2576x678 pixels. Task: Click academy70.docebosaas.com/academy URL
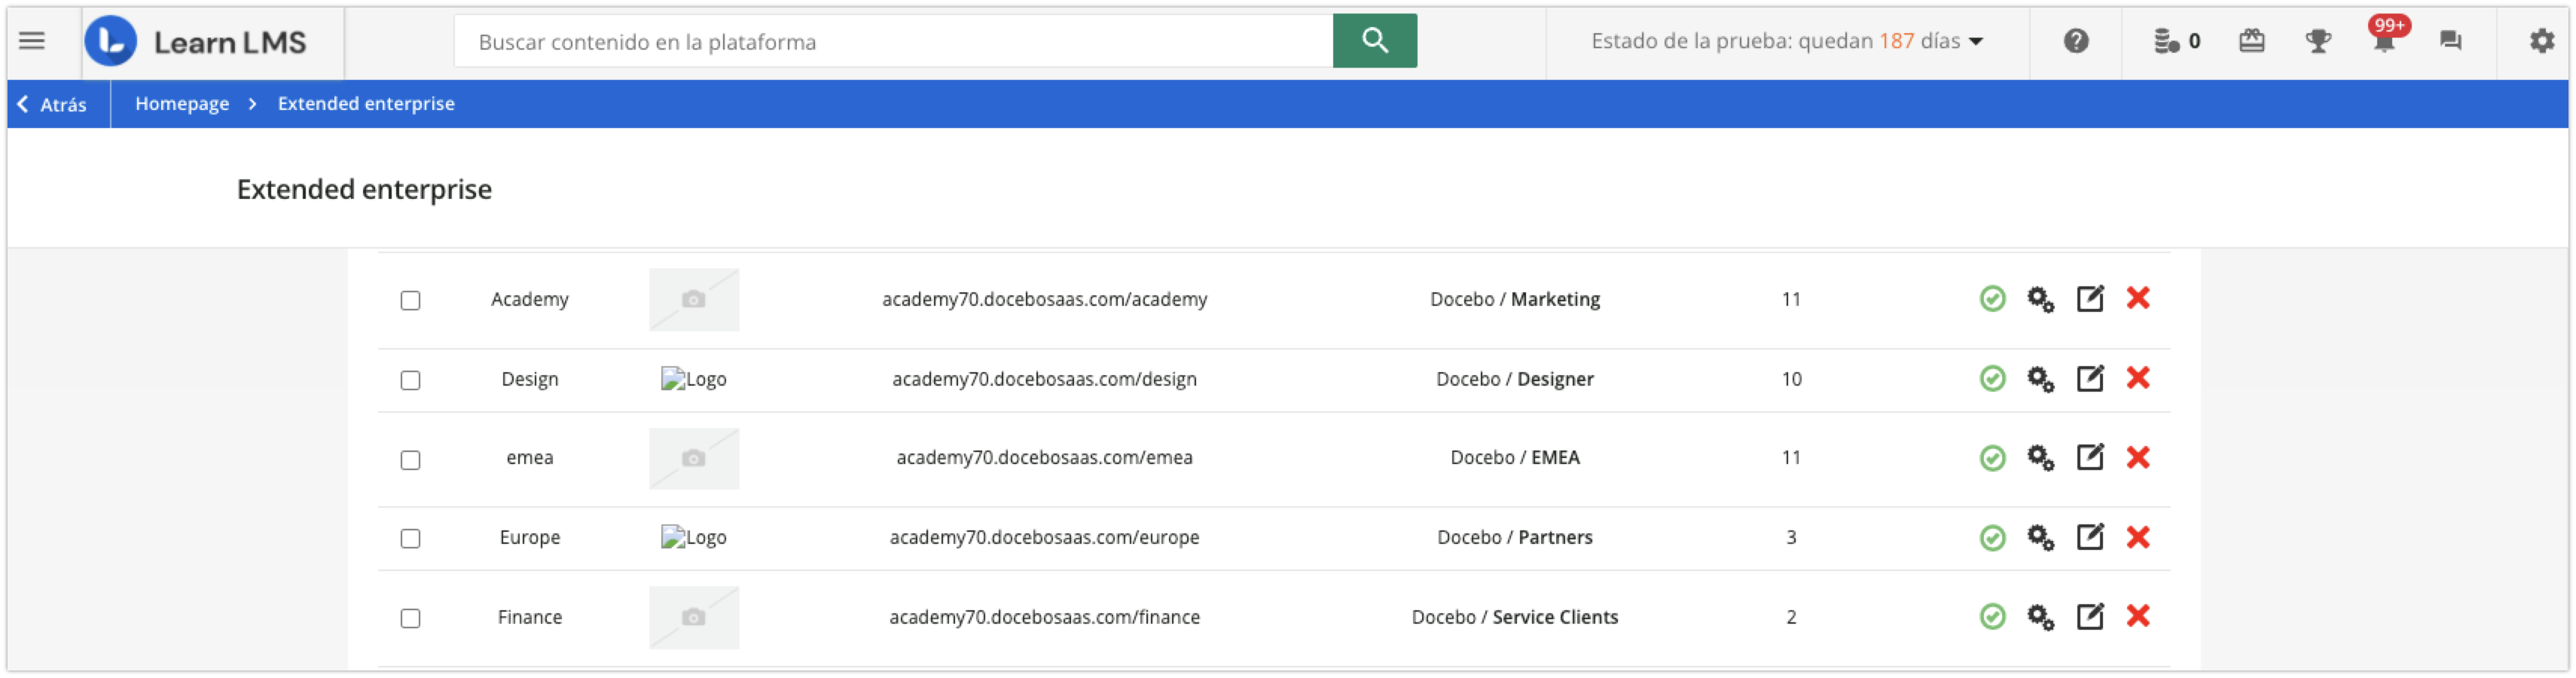1044,299
